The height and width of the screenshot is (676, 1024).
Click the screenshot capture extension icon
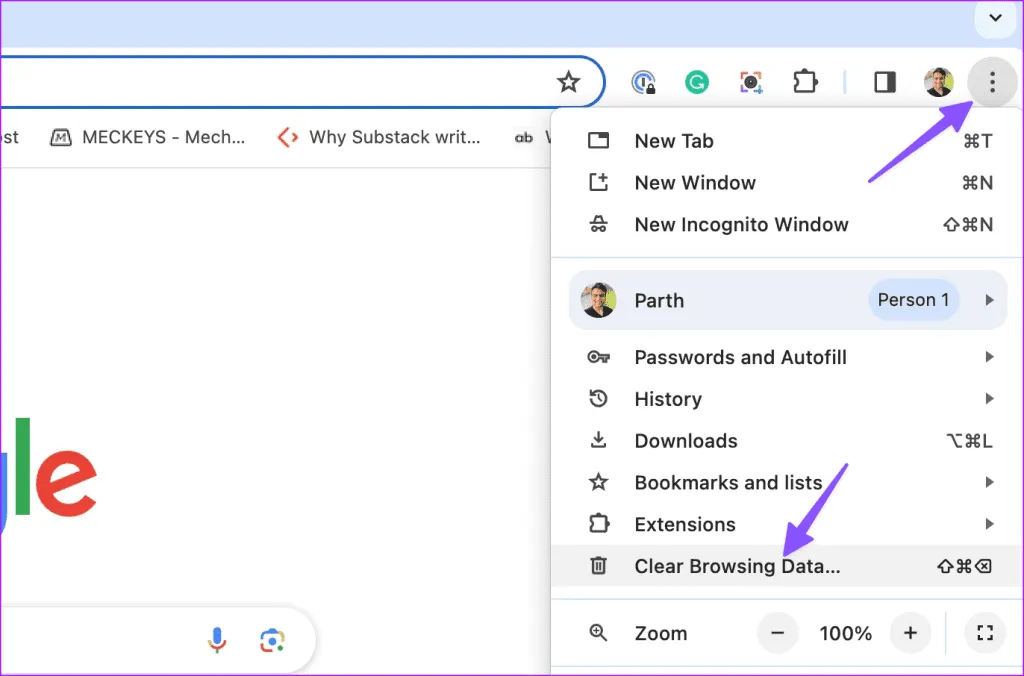coord(751,82)
